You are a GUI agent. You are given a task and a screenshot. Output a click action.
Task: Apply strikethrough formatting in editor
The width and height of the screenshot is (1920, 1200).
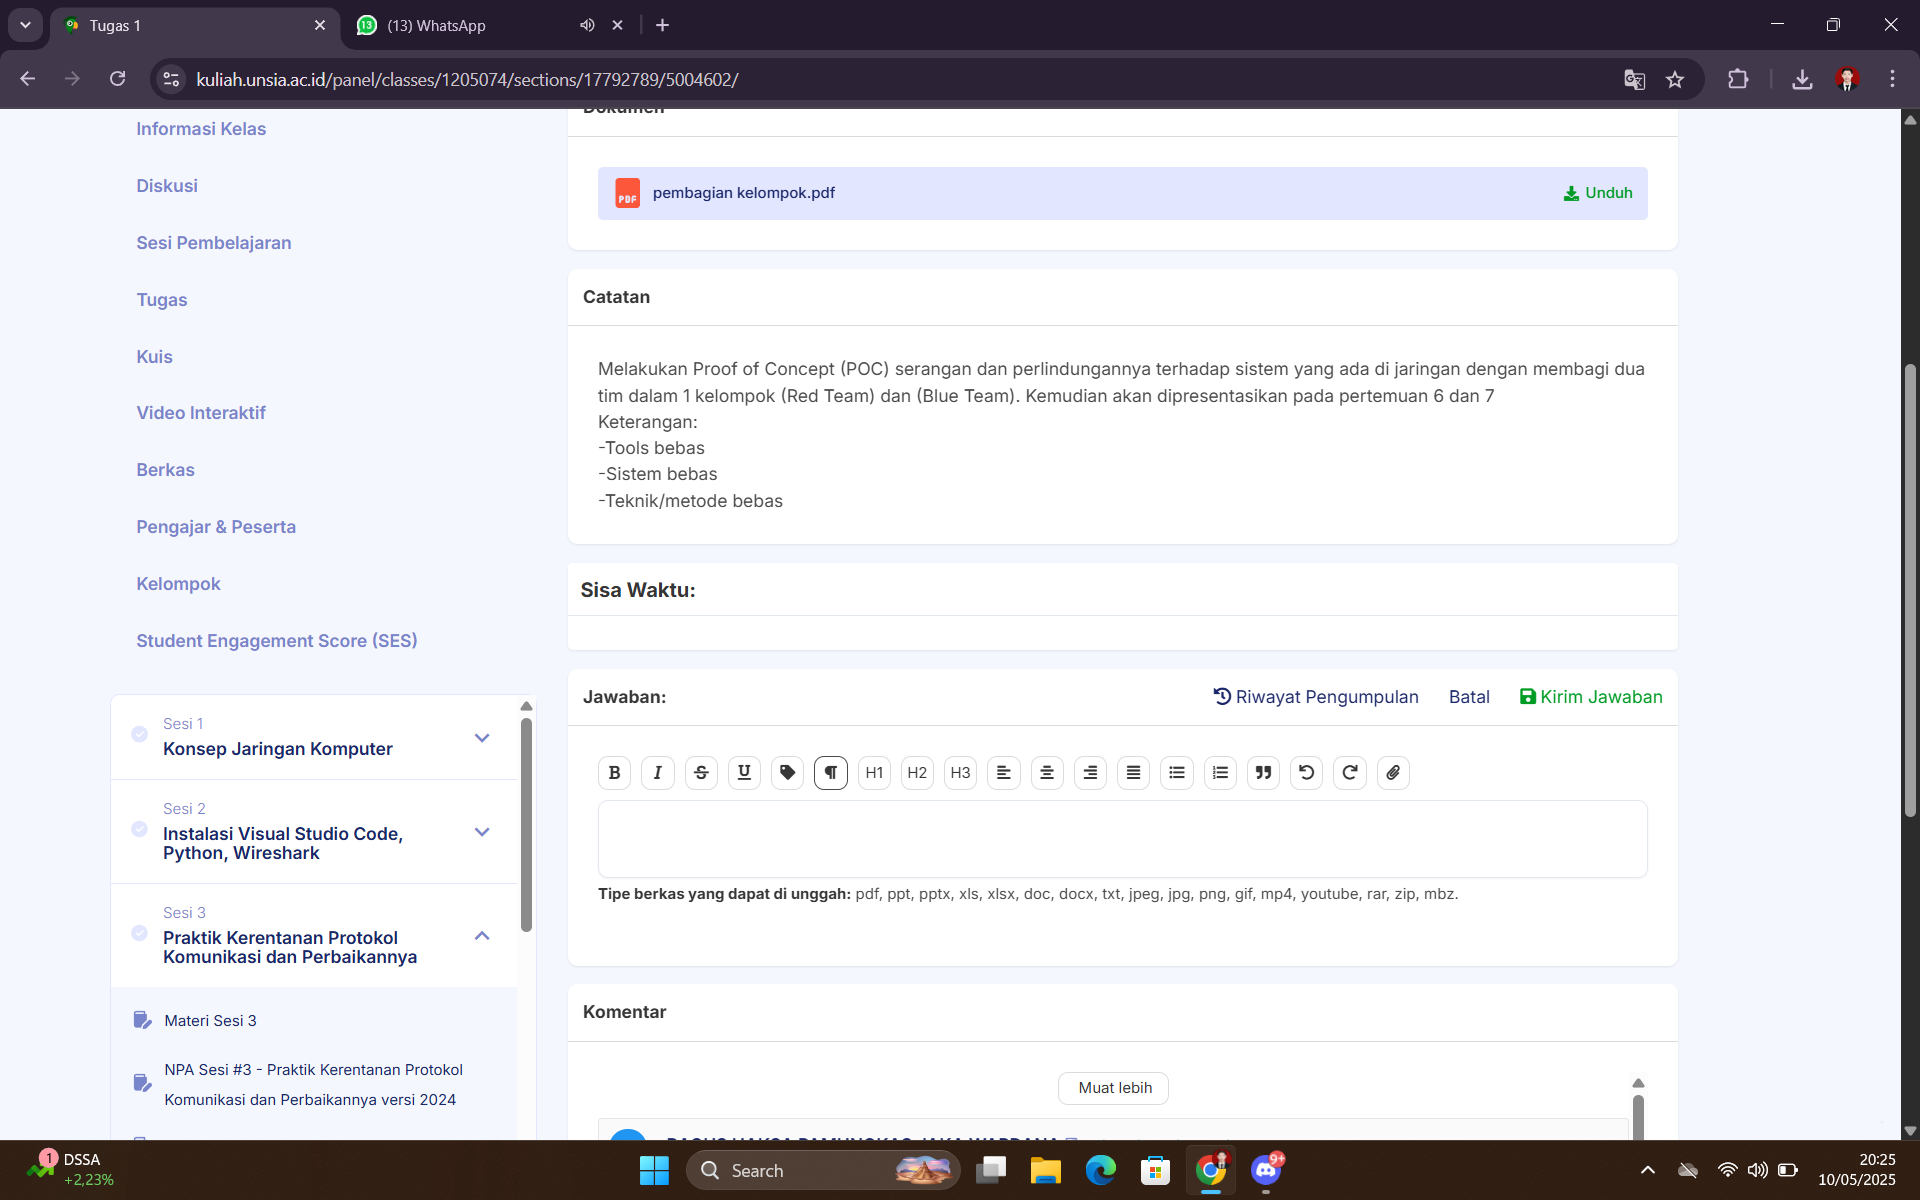point(701,772)
